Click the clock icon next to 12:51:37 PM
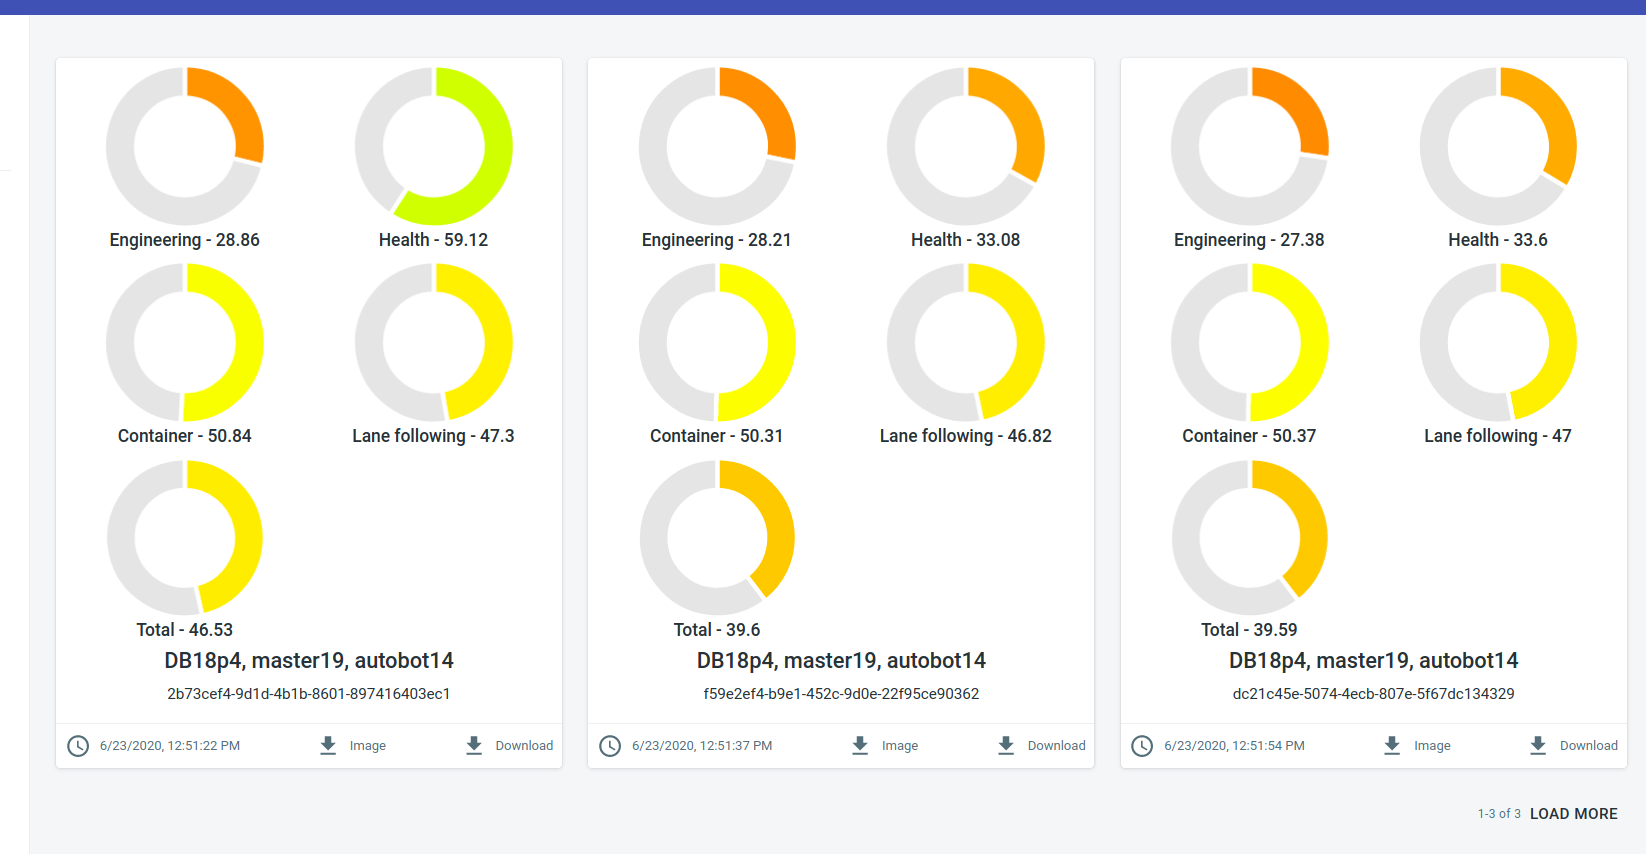Screen dimensions: 1646x854 pos(610,746)
